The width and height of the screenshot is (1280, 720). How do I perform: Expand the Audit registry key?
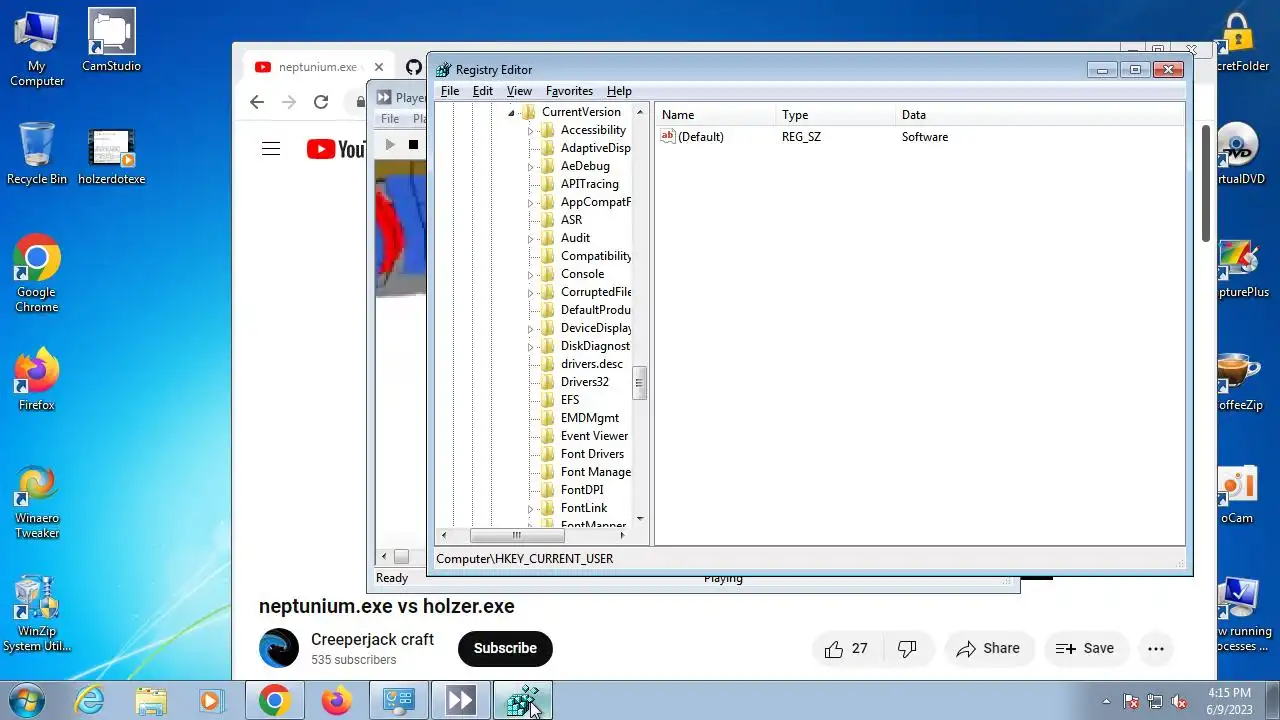[531, 239]
